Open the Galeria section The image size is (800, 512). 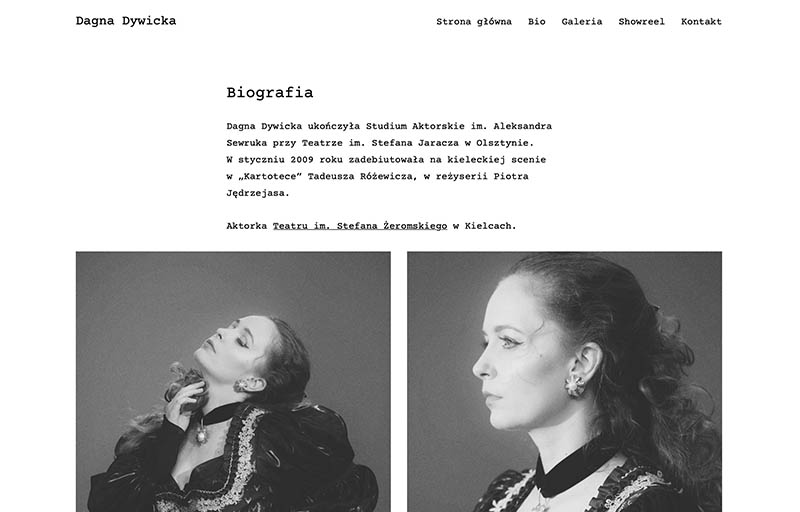click(582, 21)
